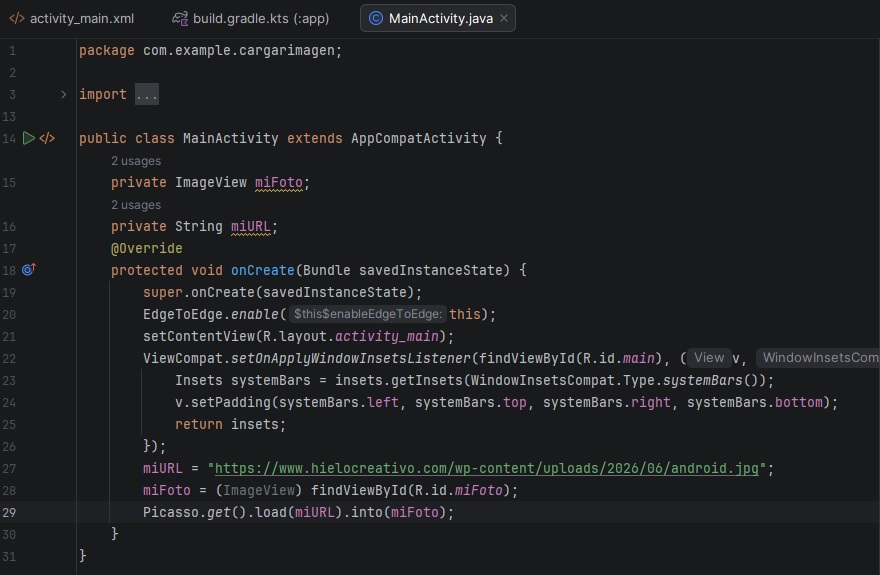880x575 pixels.
Task: Close the MainActivity.java tab
Action: click(x=504, y=19)
